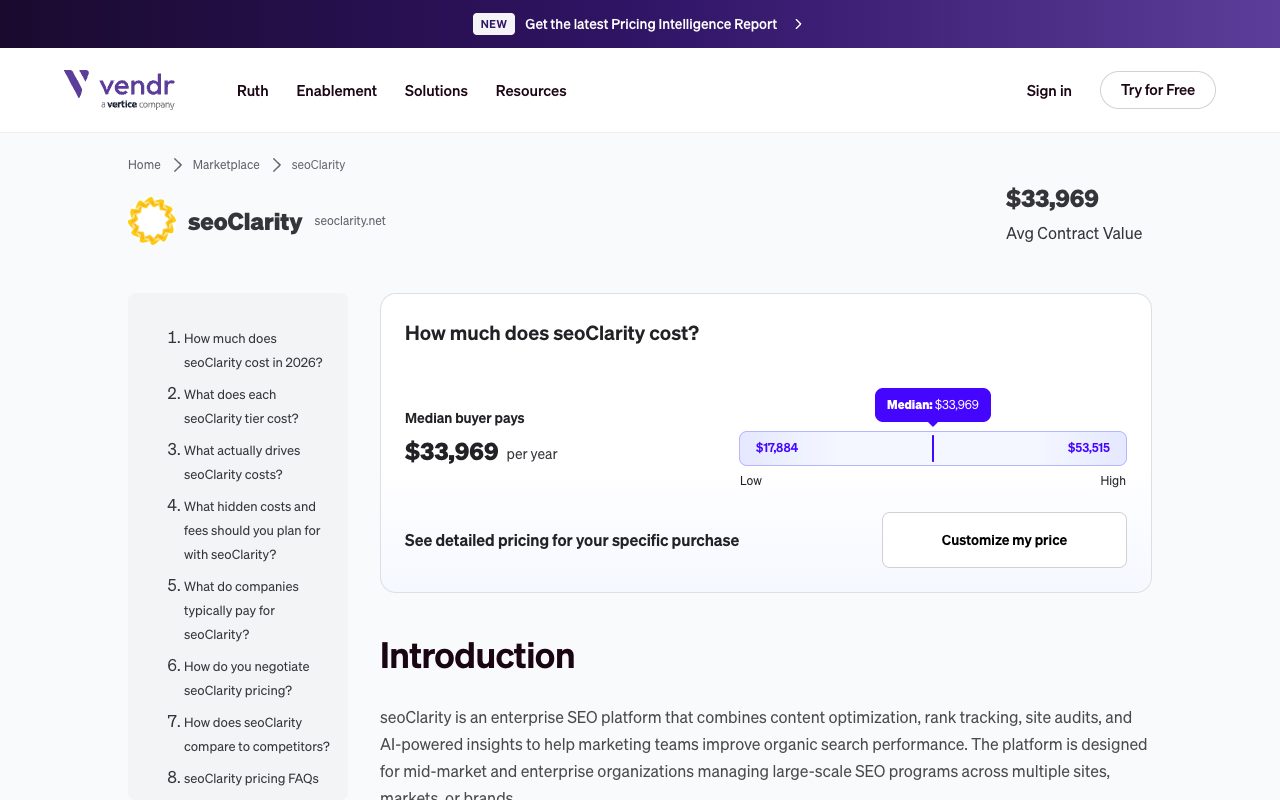Click the 'Avg Contract Value' label

tap(1074, 233)
